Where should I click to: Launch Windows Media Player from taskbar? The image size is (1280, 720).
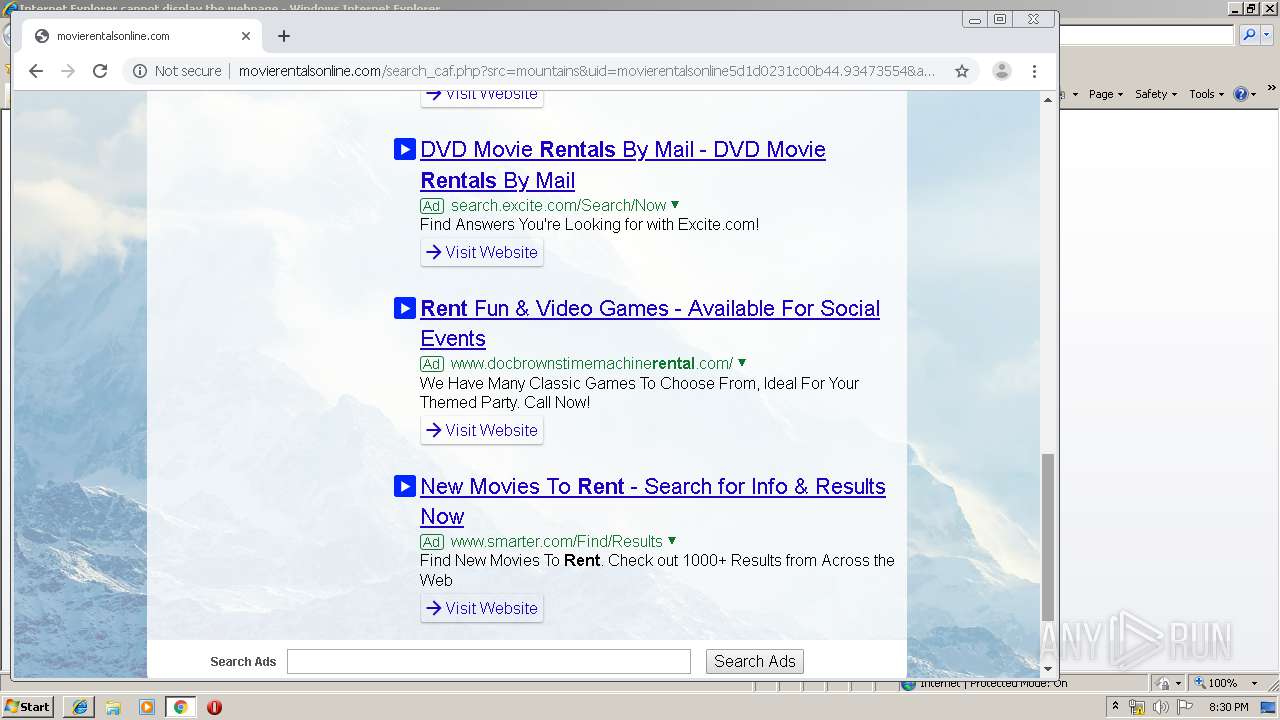pos(147,707)
